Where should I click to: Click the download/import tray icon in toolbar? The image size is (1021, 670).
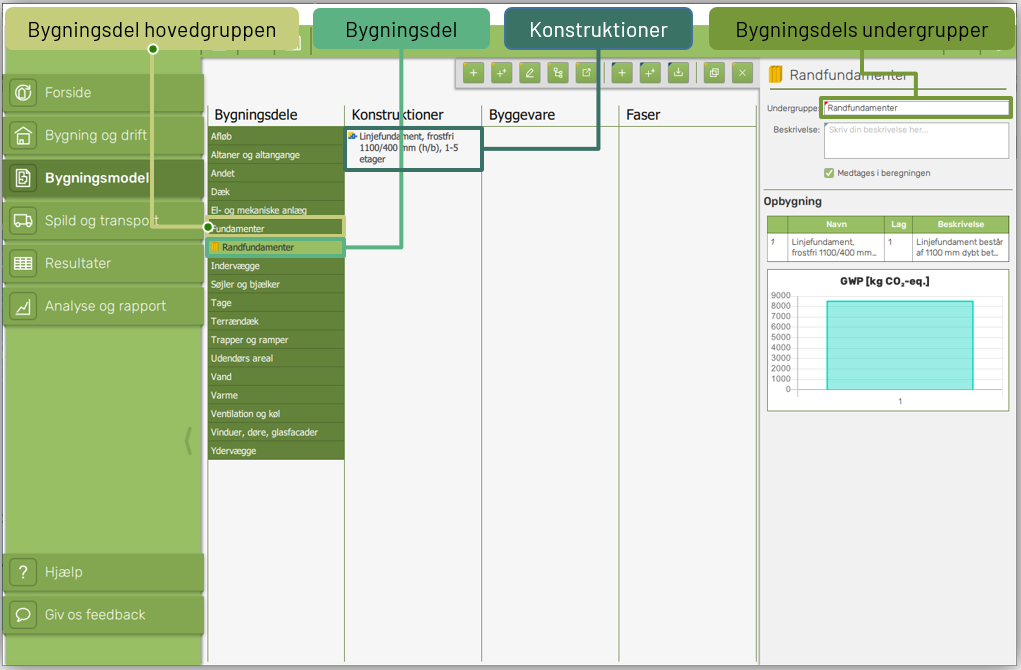coord(678,73)
